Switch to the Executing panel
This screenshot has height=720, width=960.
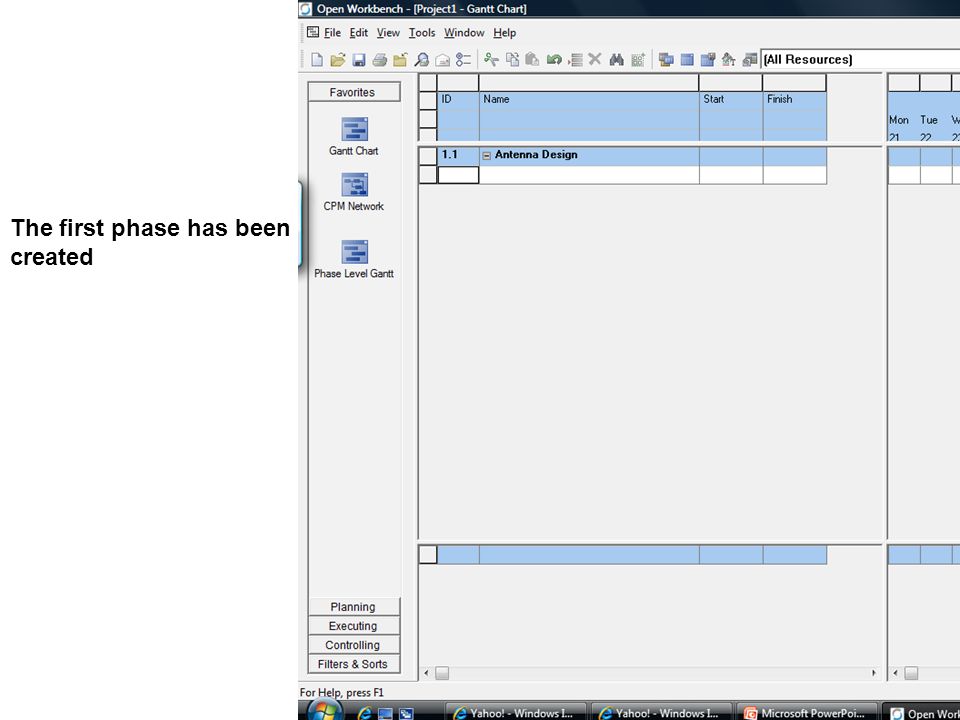pyautogui.click(x=354, y=626)
